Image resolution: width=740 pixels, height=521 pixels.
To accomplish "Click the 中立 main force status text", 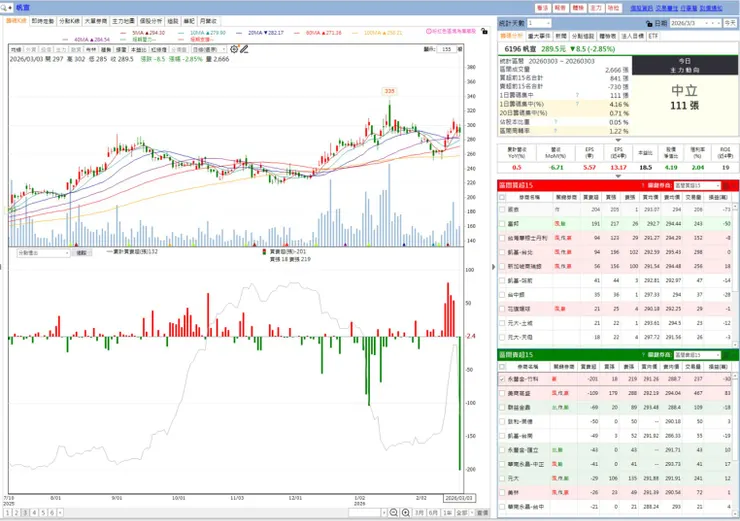I will (x=684, y=90).
